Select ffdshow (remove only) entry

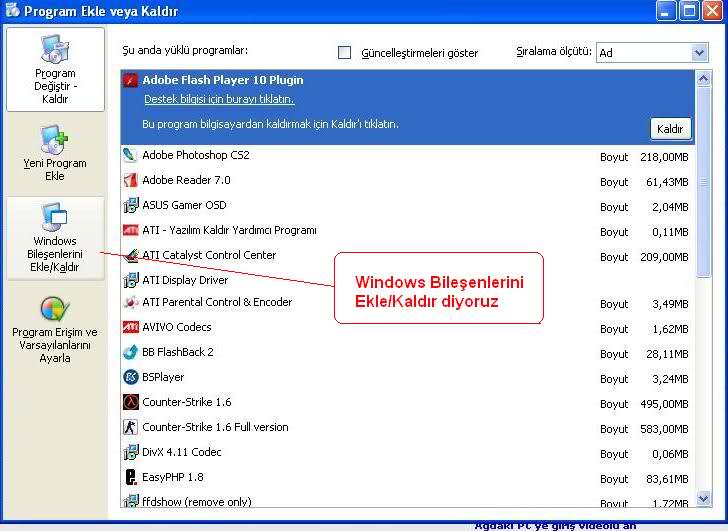coord(408,501)
